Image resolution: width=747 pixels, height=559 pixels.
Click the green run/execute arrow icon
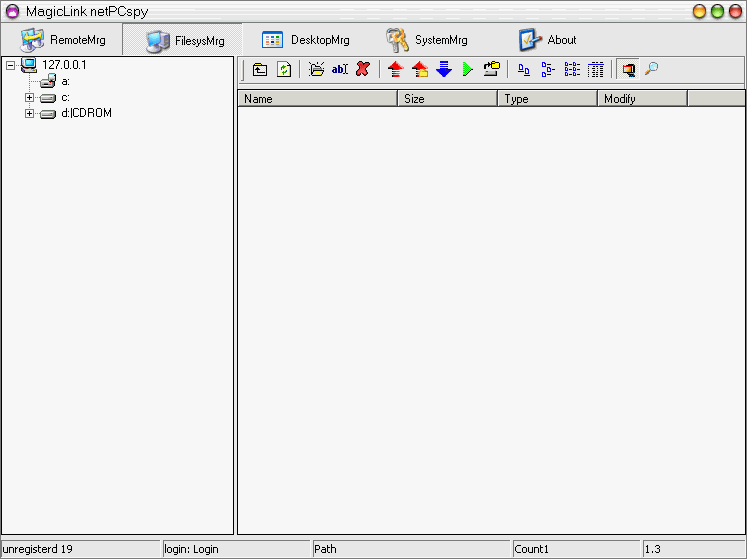tap(467, 70)
